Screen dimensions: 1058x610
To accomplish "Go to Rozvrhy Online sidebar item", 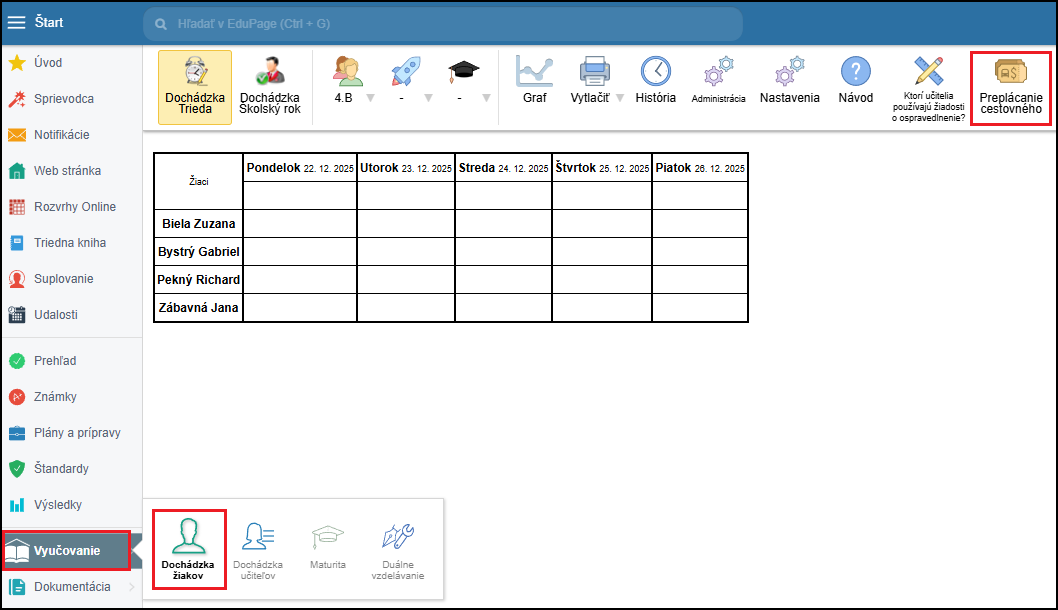I will pos(74,207).
